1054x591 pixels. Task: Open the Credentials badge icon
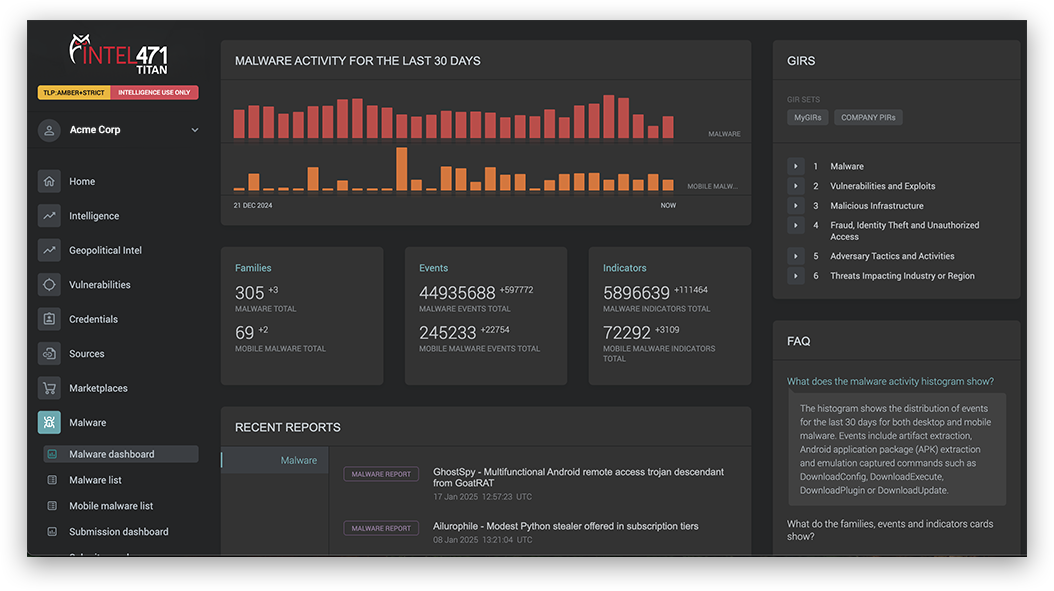pos(49,319)
